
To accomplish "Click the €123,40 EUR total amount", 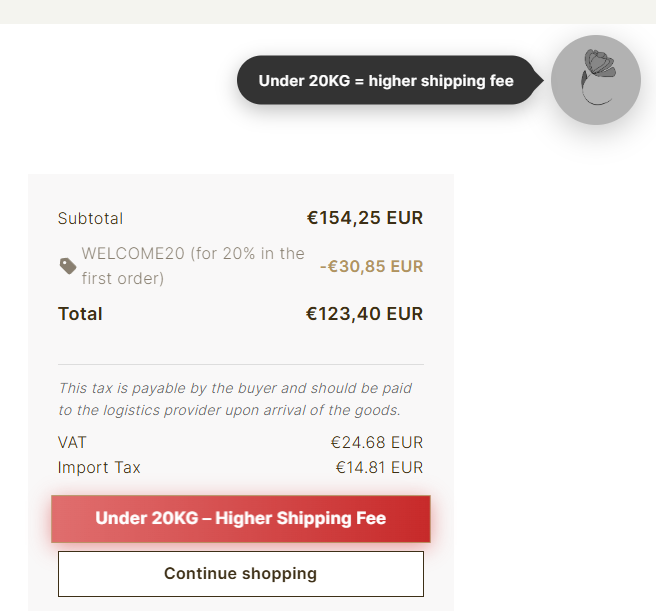I will (x=364, y=314).
